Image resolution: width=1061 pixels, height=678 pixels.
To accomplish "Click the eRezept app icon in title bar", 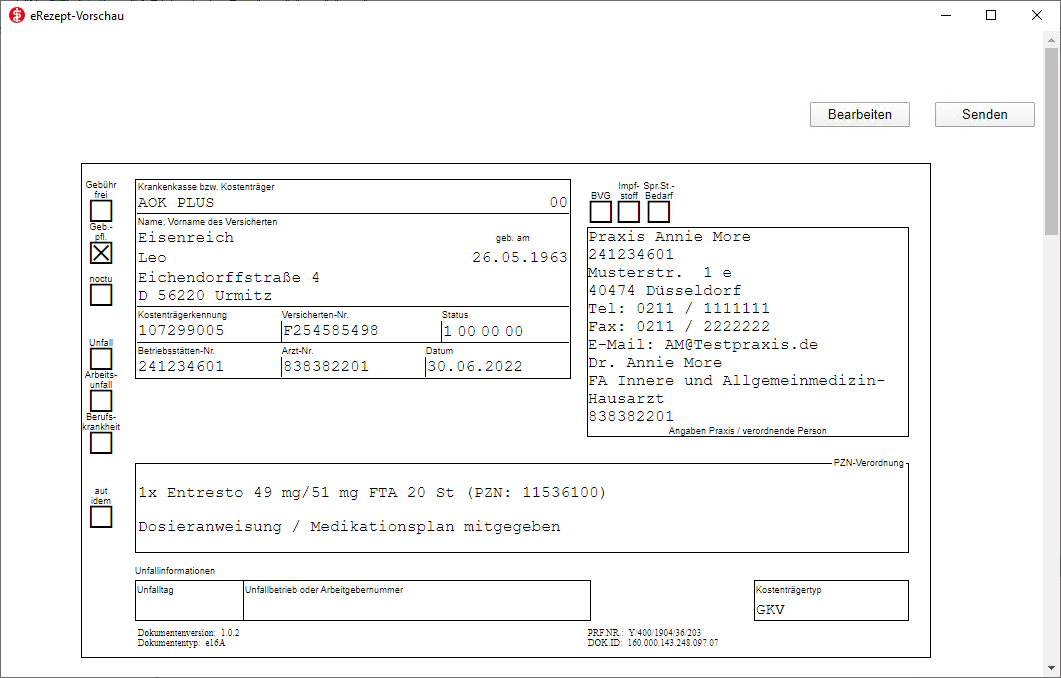I will (17, 16).
